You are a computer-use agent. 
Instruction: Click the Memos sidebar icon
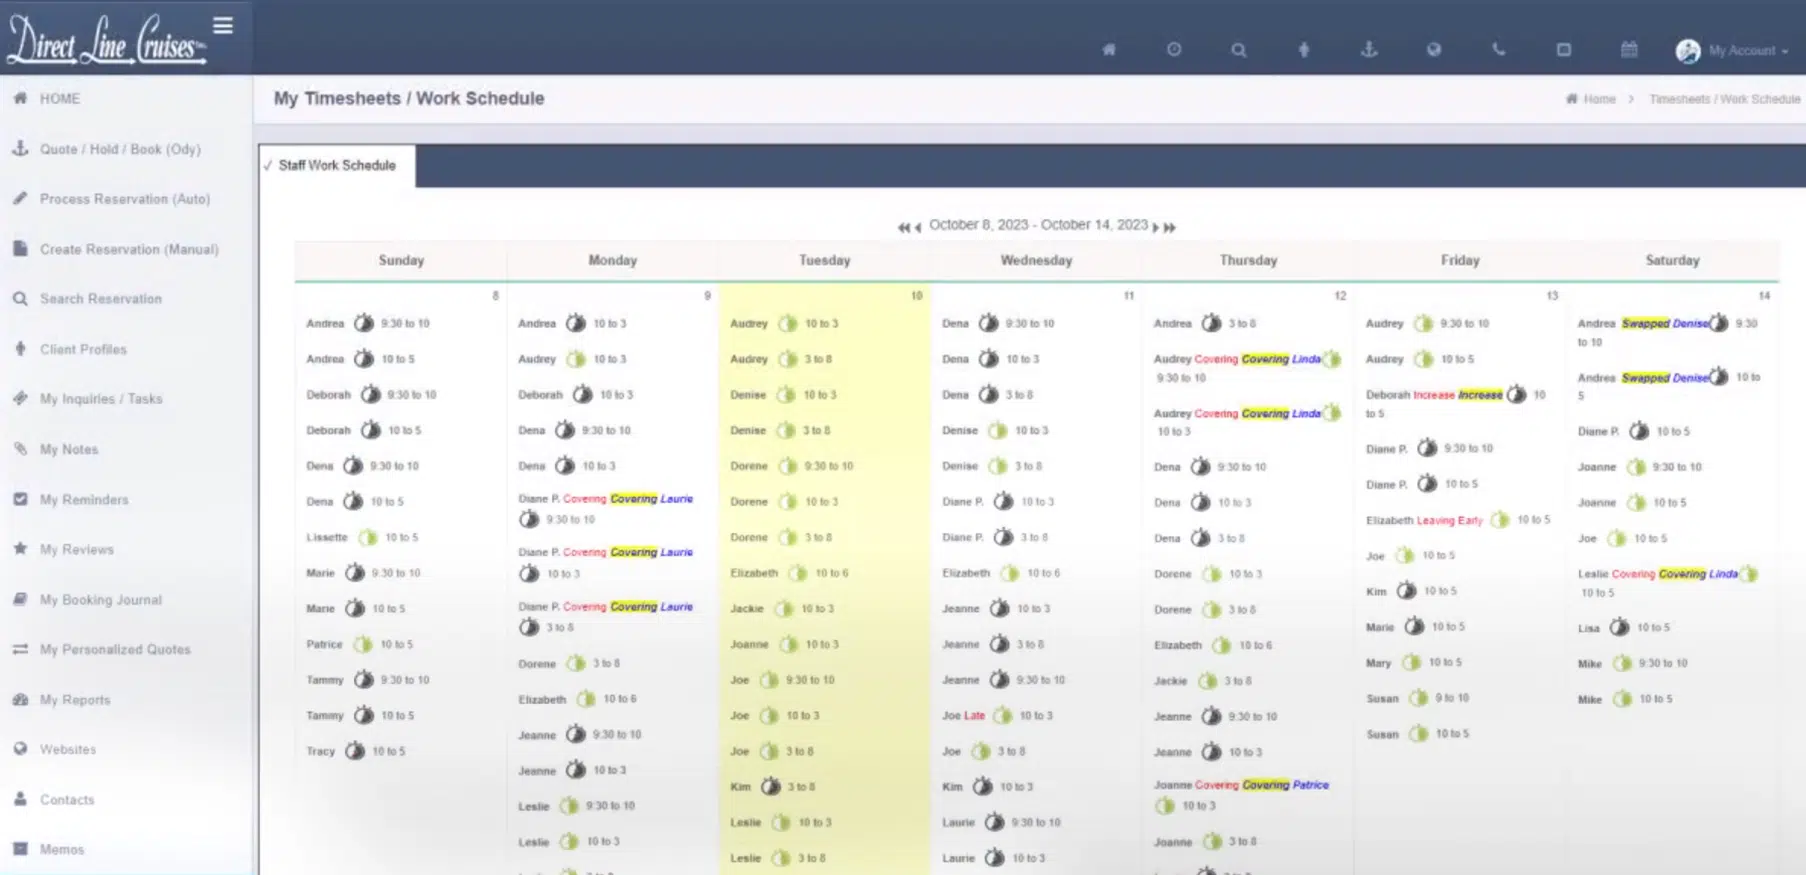pos(20,849)
